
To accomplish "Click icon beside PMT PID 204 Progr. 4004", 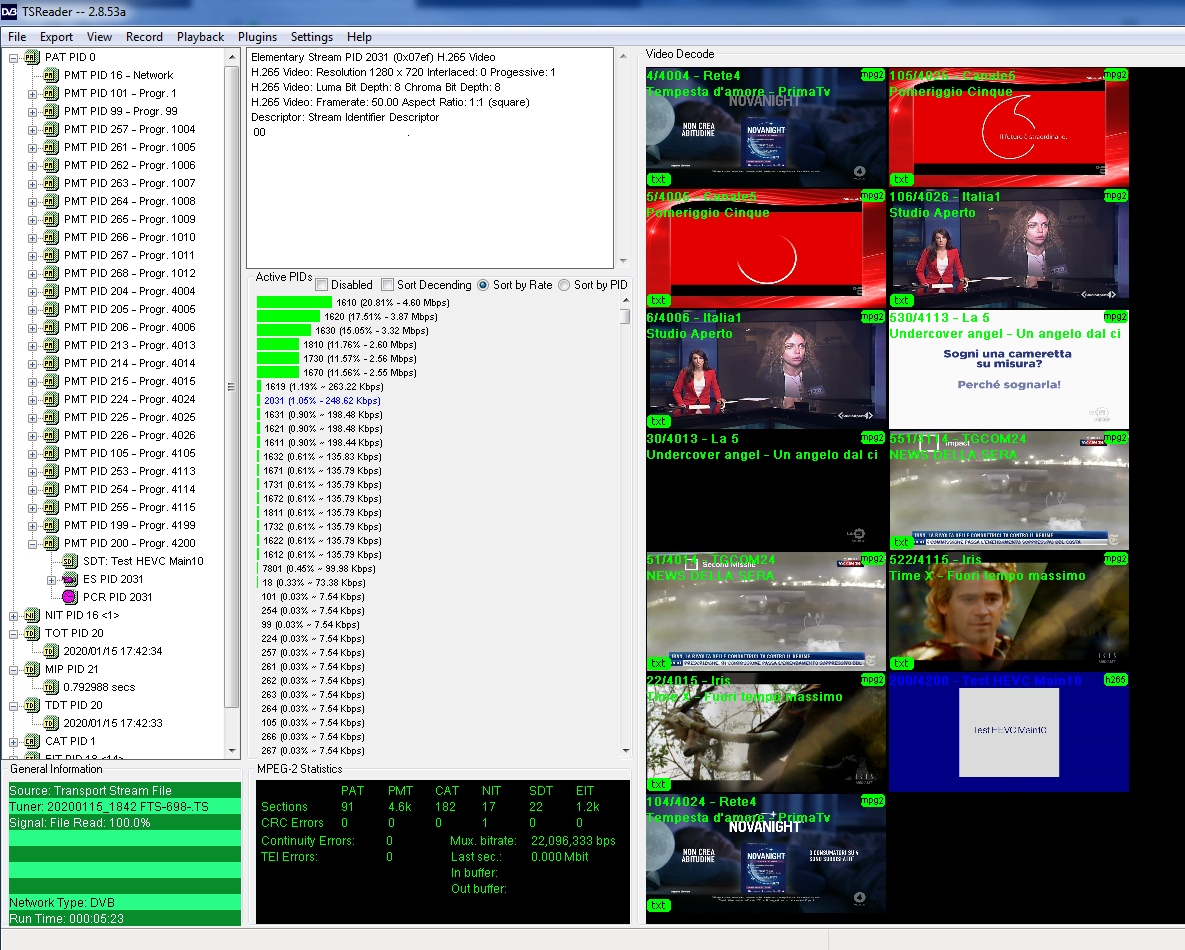I will [51, 292].
